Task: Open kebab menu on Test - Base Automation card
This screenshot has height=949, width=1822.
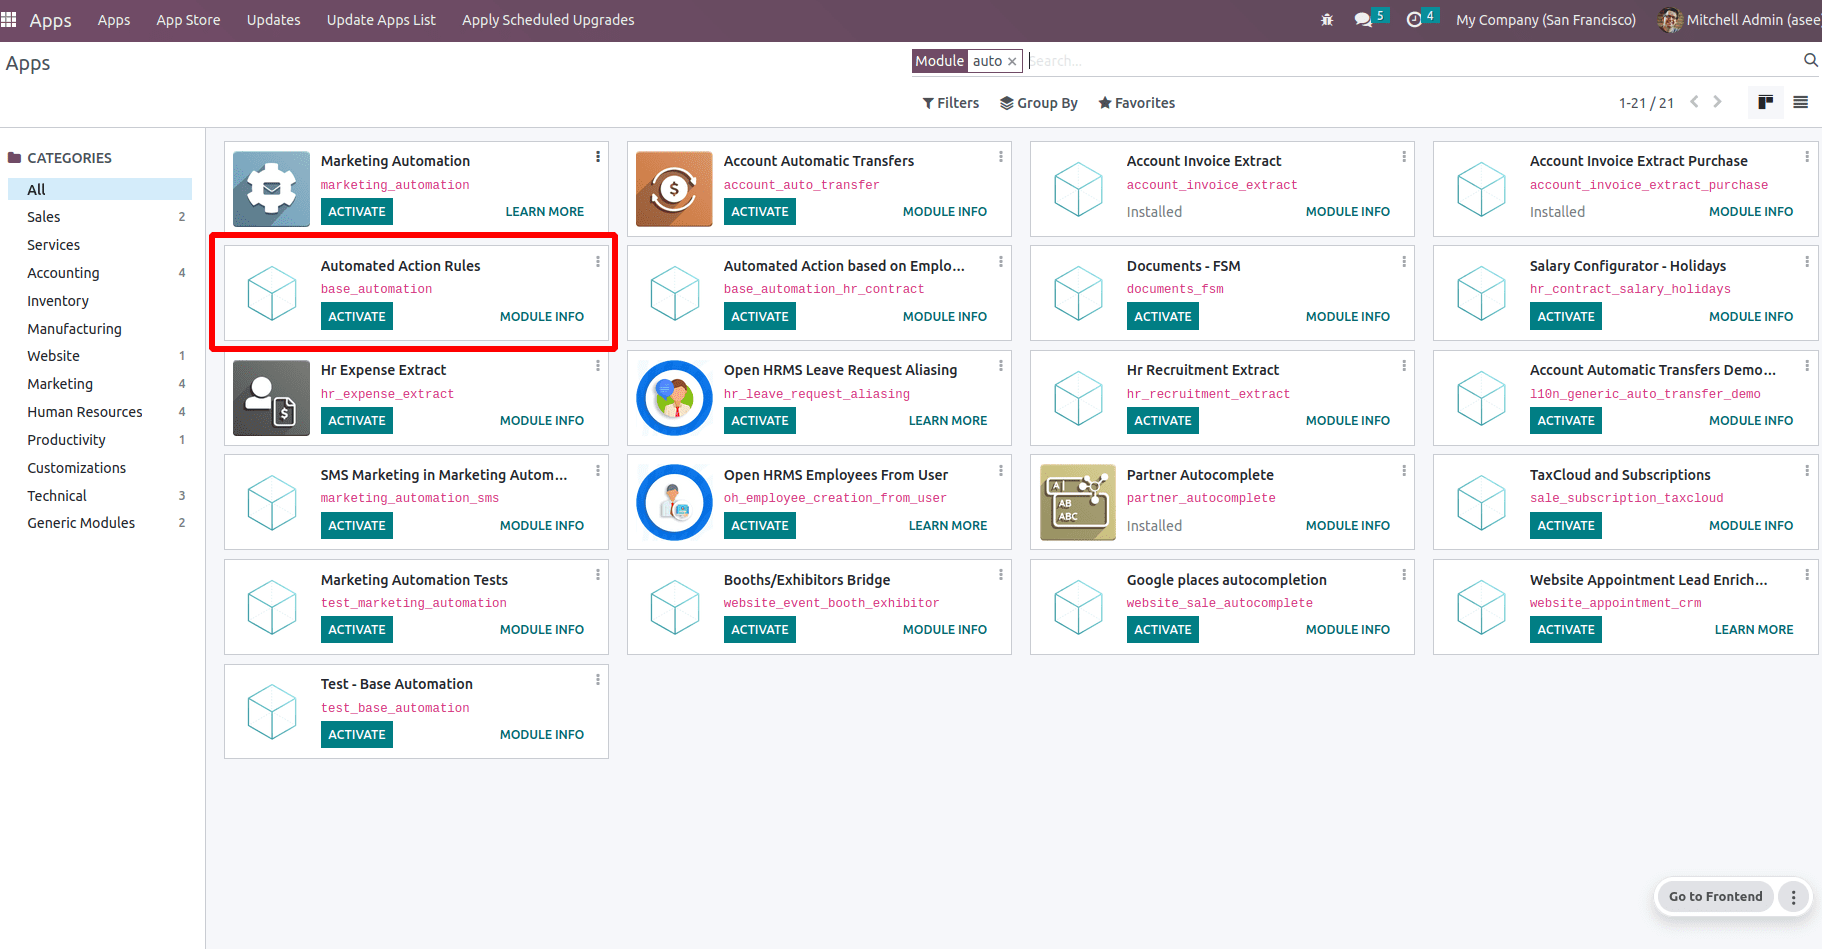Action: point(598,680)
